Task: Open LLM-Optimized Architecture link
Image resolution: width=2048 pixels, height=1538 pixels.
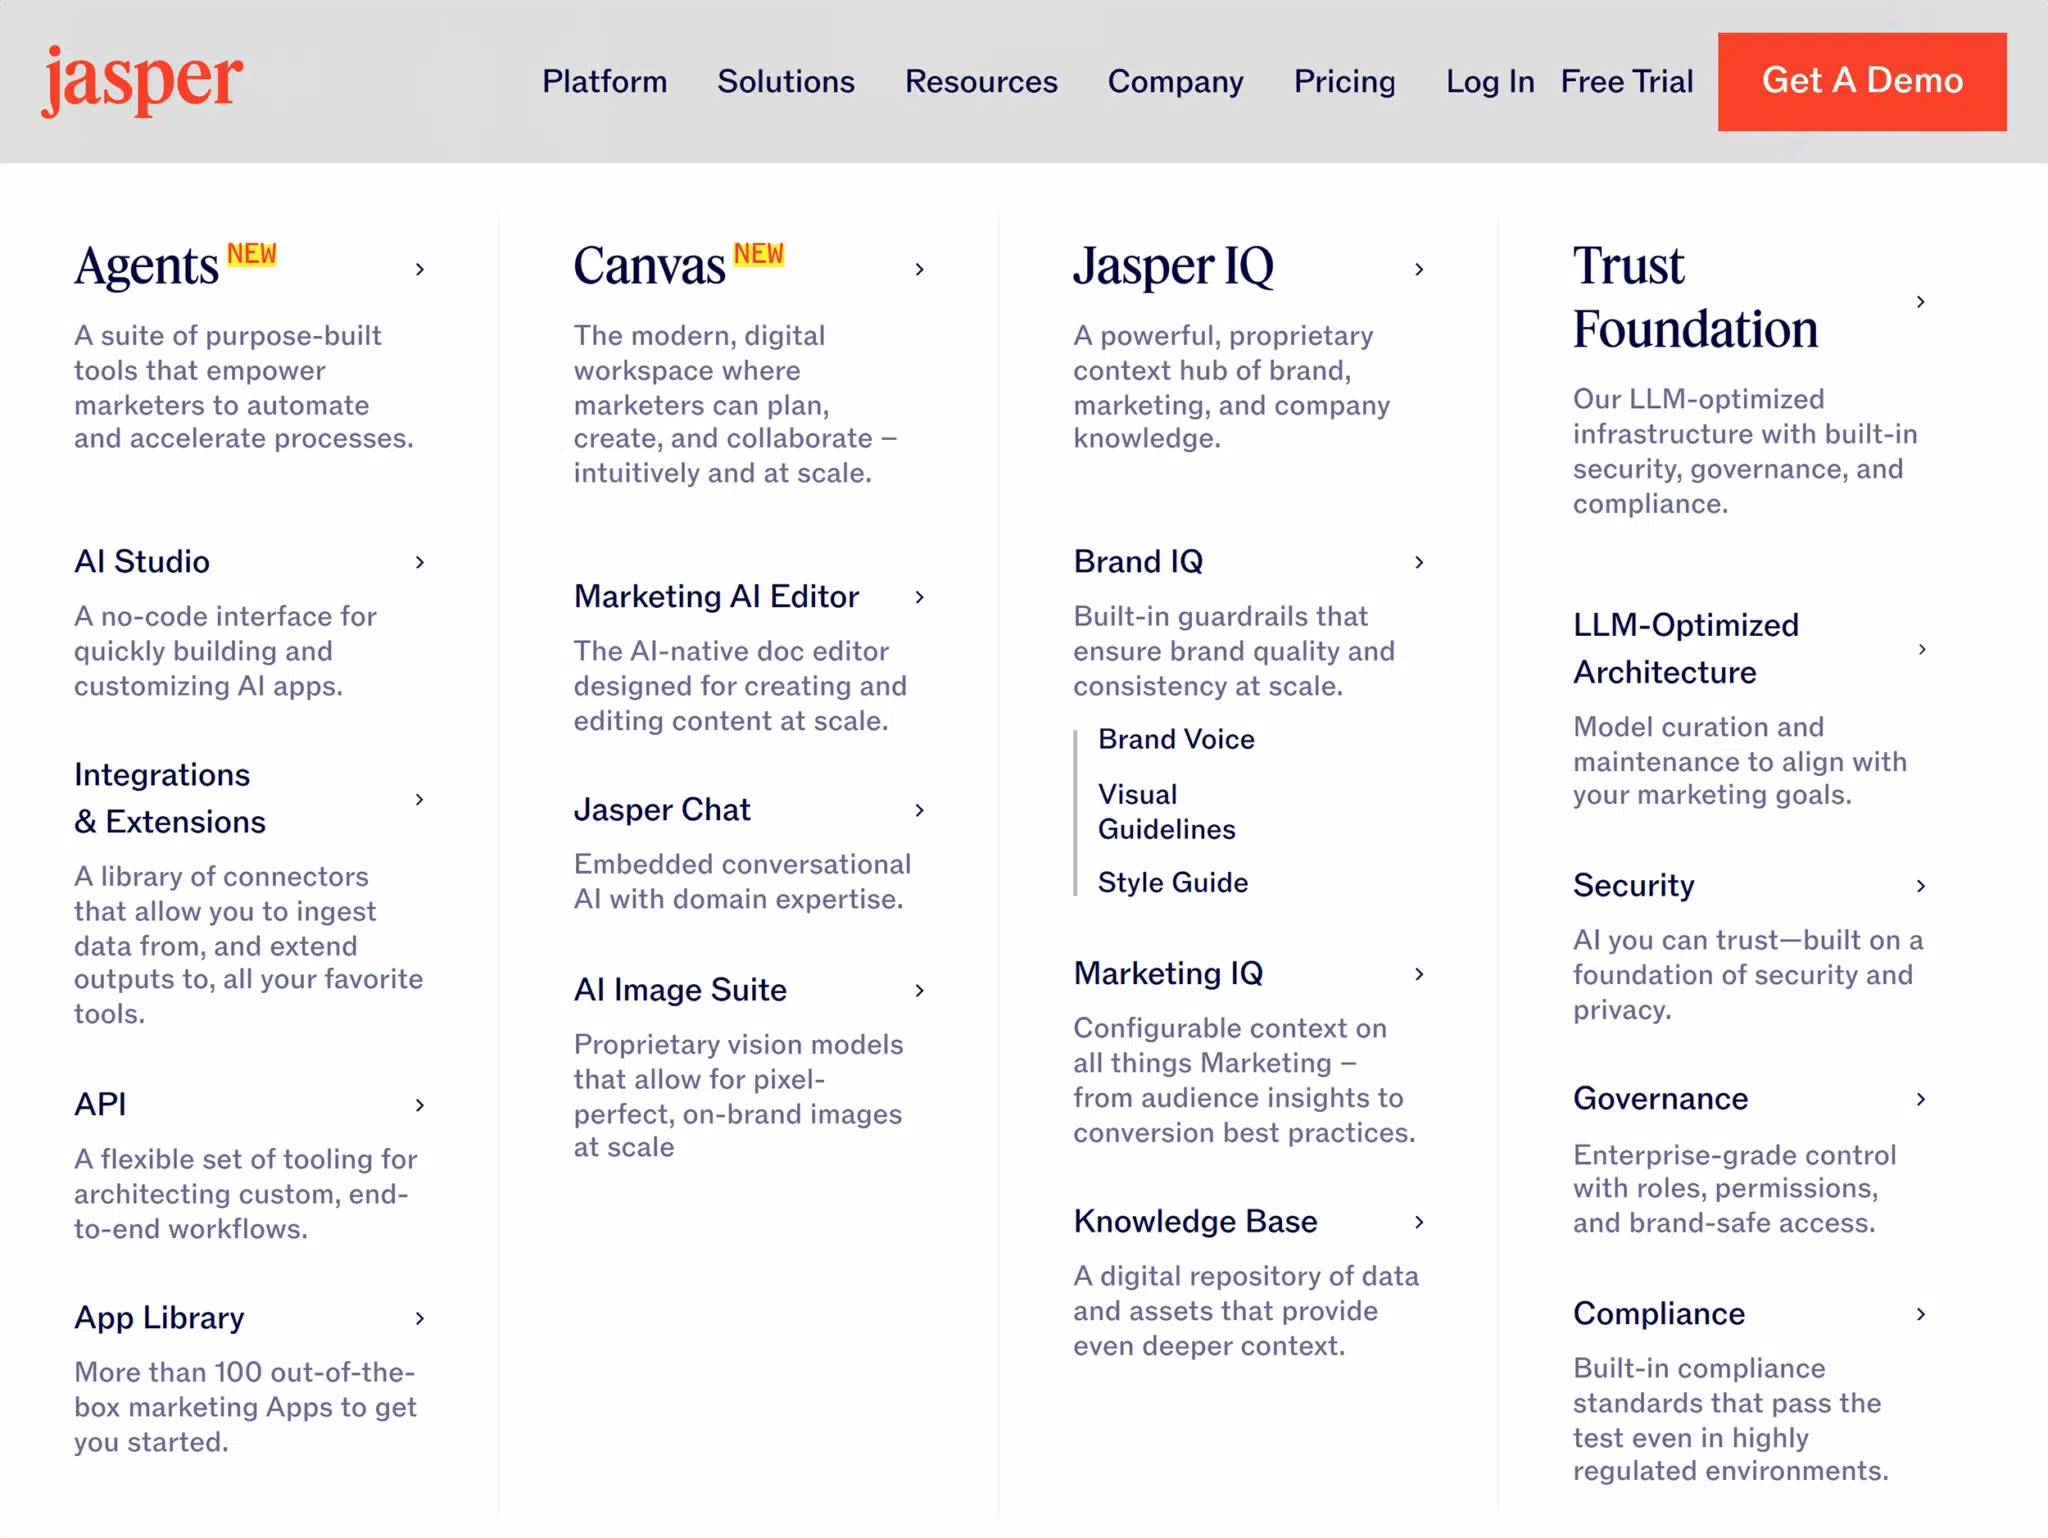Action: pyautogui.click(x=1686, y=648)
